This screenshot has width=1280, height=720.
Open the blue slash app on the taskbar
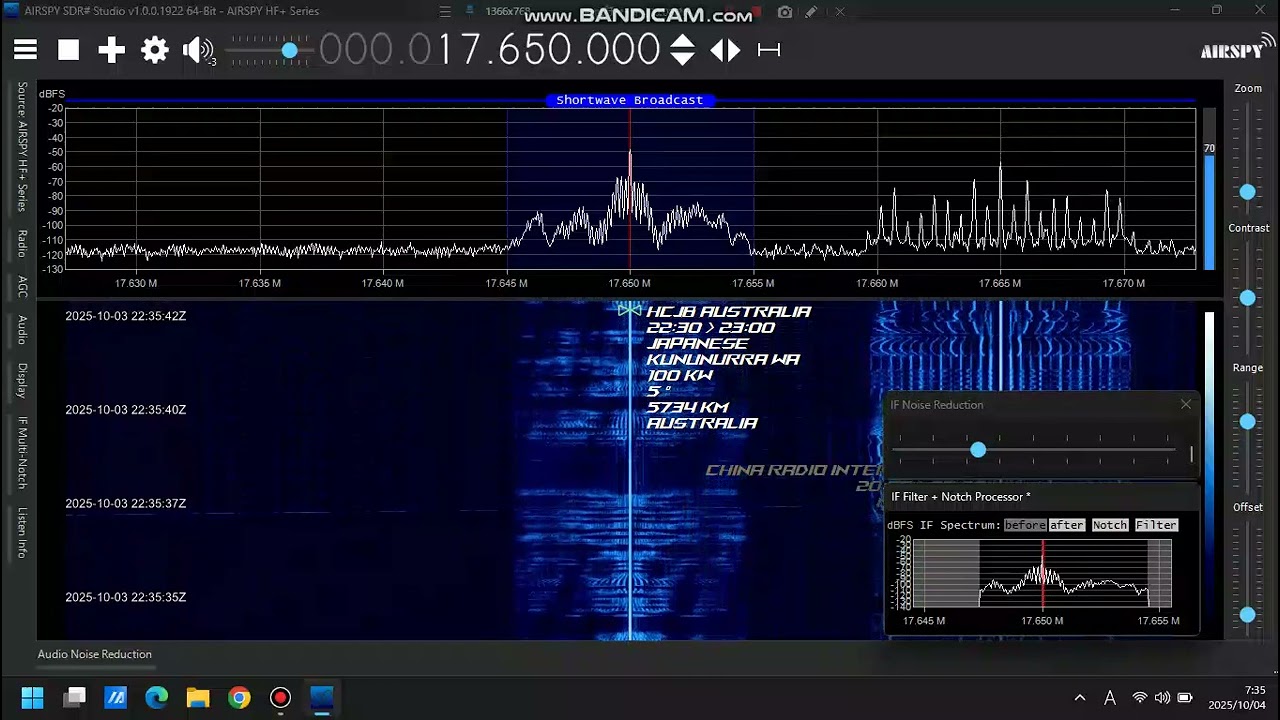[116, 697]
